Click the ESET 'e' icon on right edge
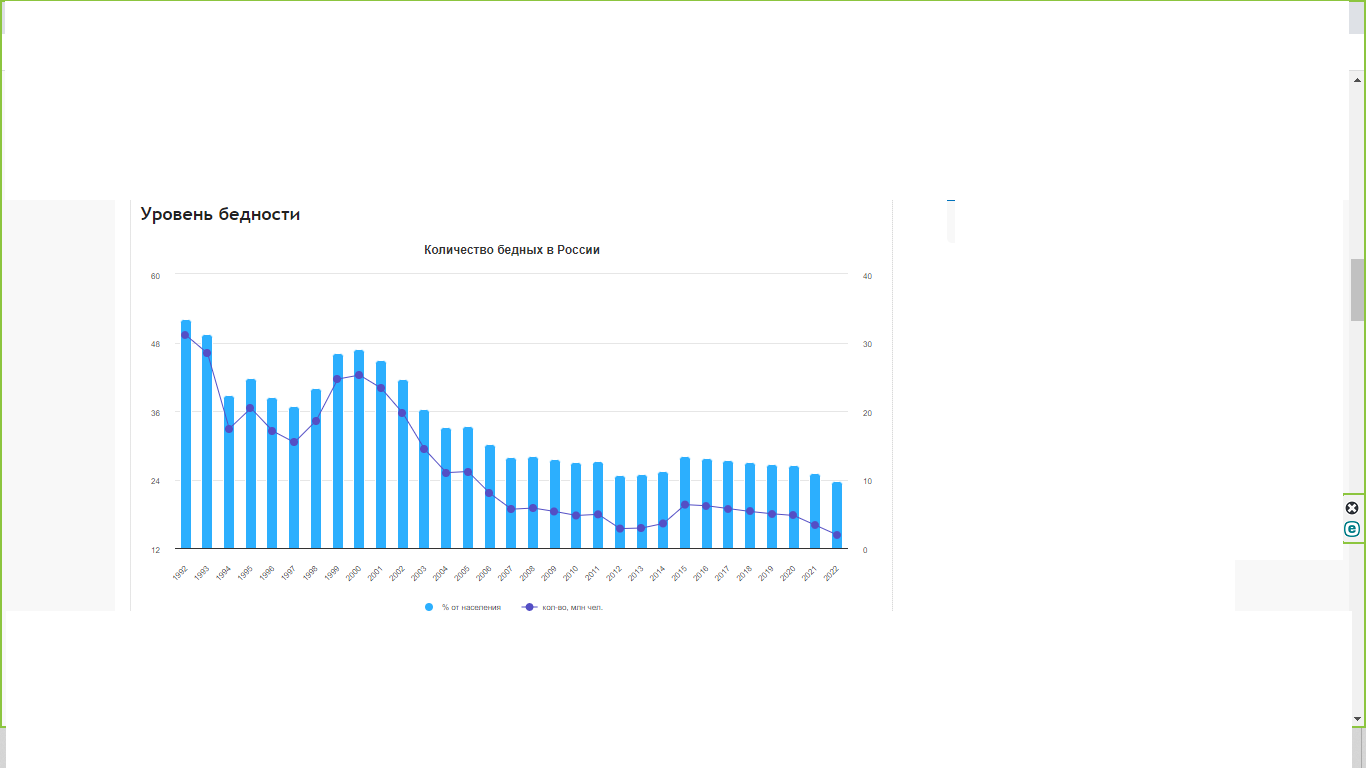The image size is (1366, 768). coord(1352,529)
